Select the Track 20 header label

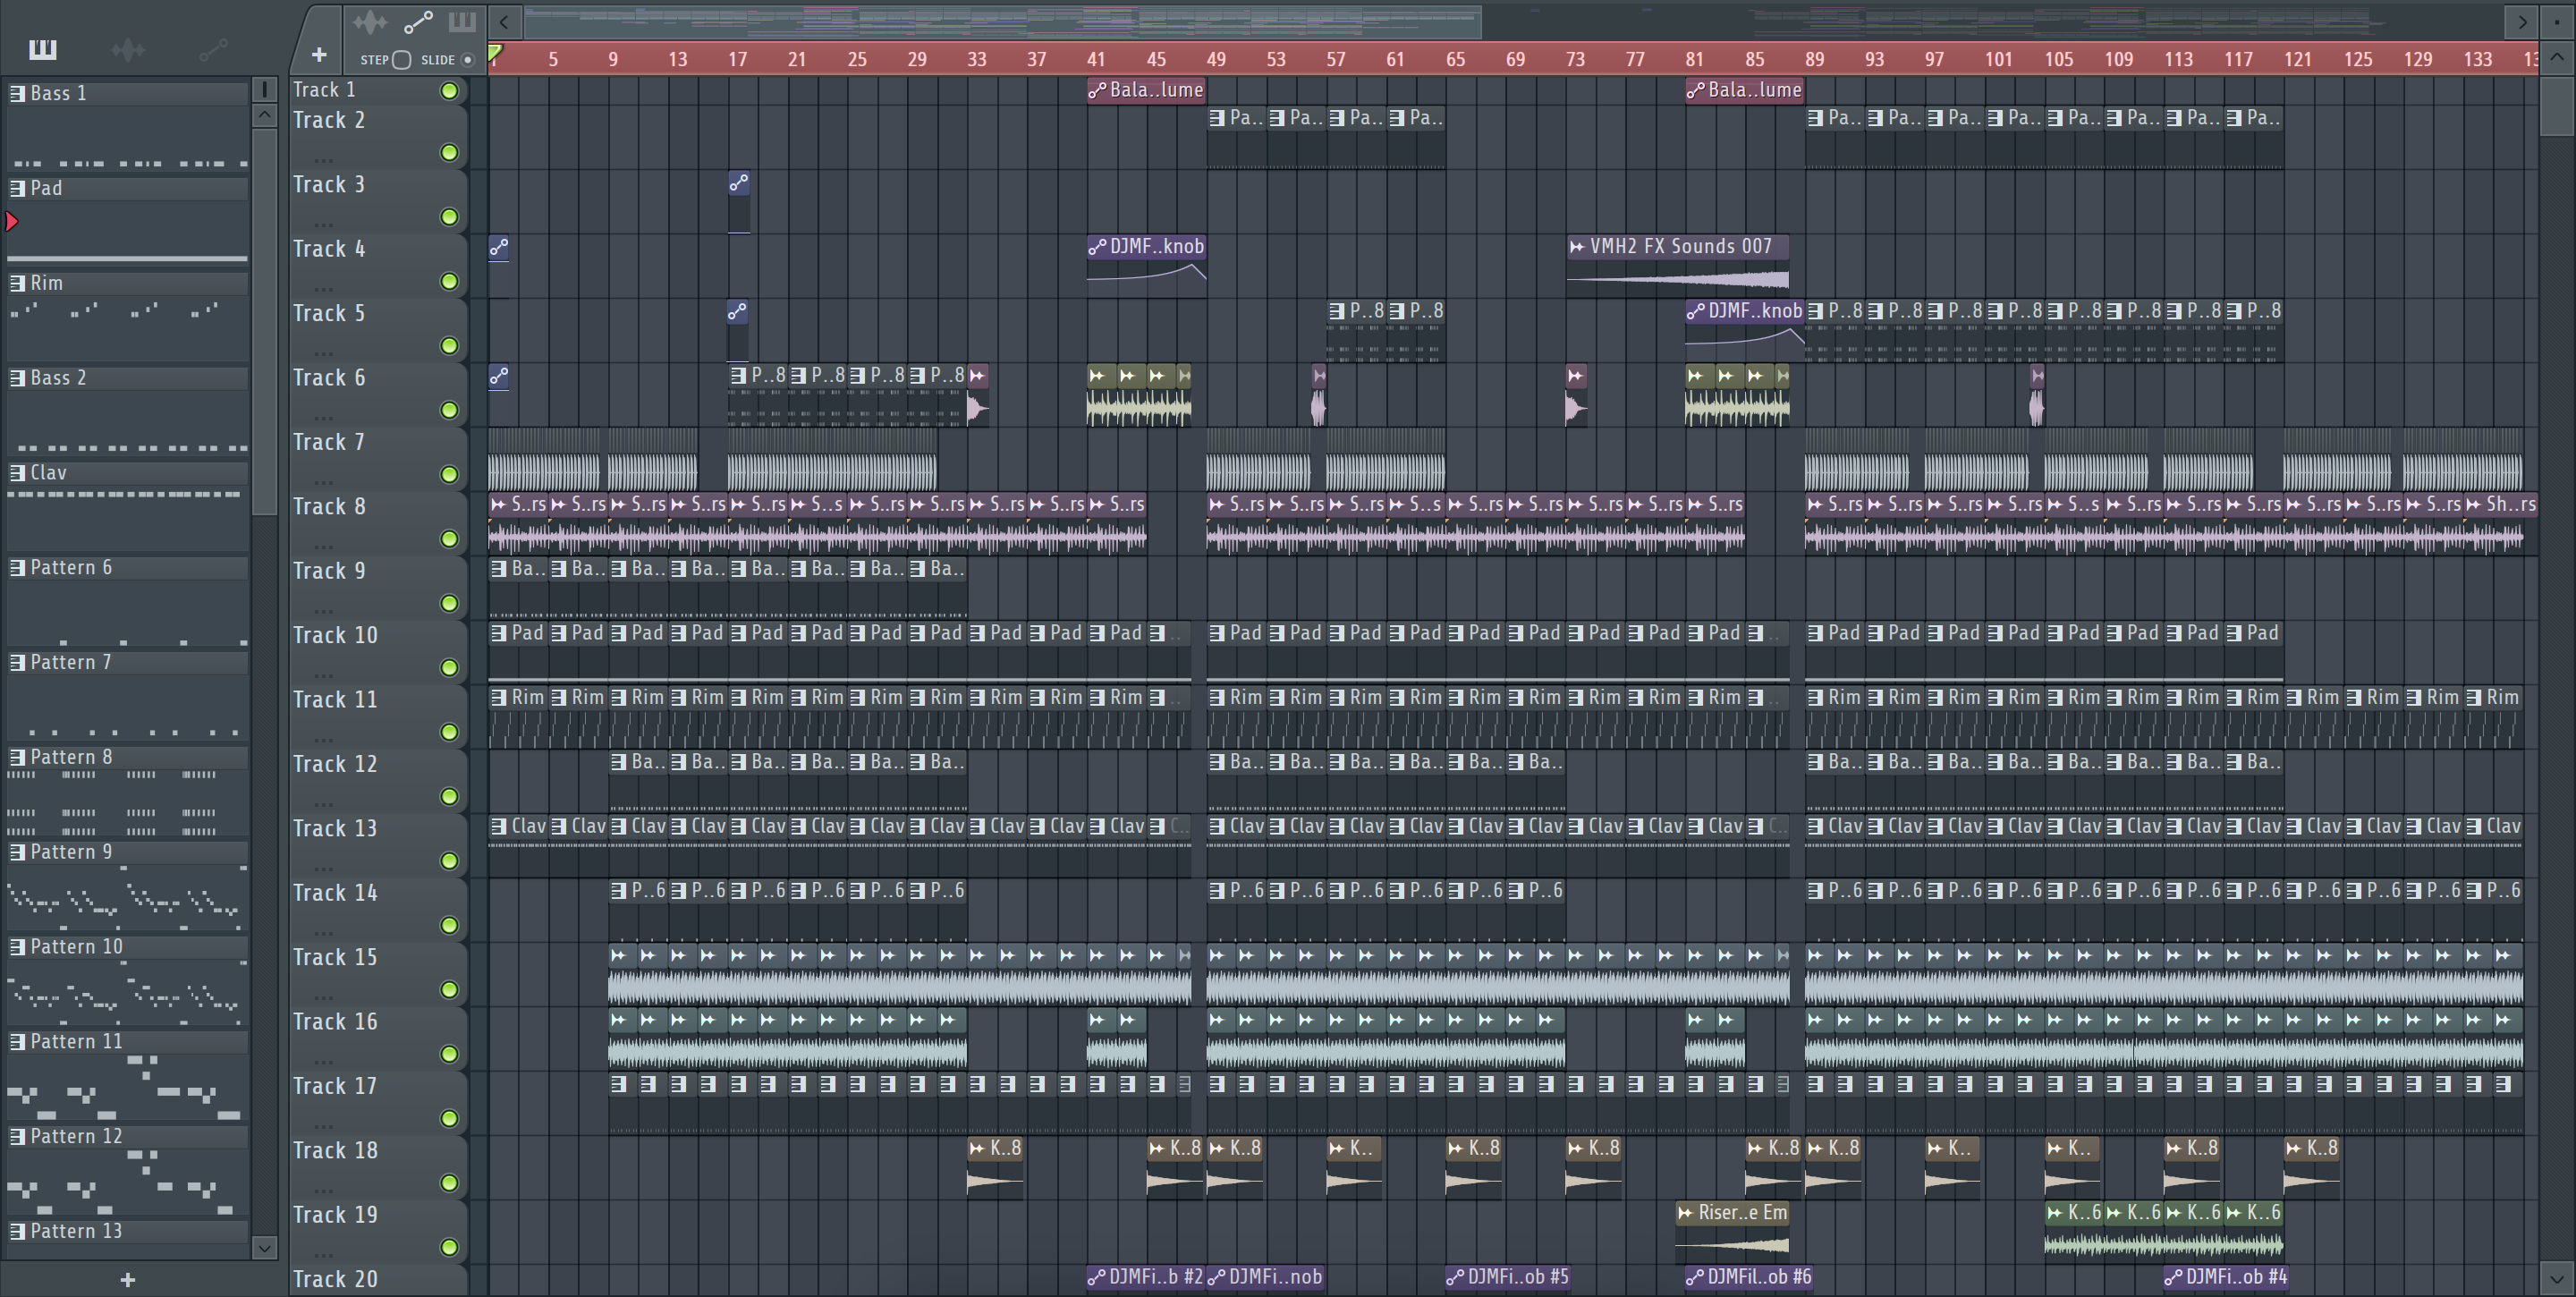pyautogui.click(x=335, y=1280)
